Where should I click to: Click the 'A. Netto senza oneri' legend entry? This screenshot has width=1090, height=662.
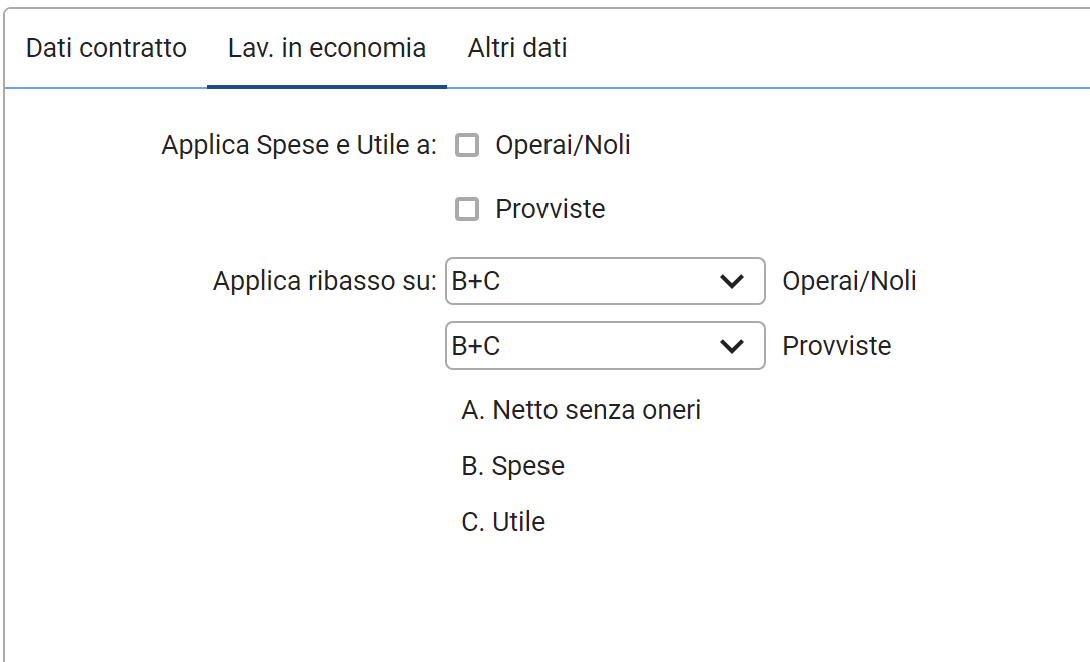click(x=581, y=410)
